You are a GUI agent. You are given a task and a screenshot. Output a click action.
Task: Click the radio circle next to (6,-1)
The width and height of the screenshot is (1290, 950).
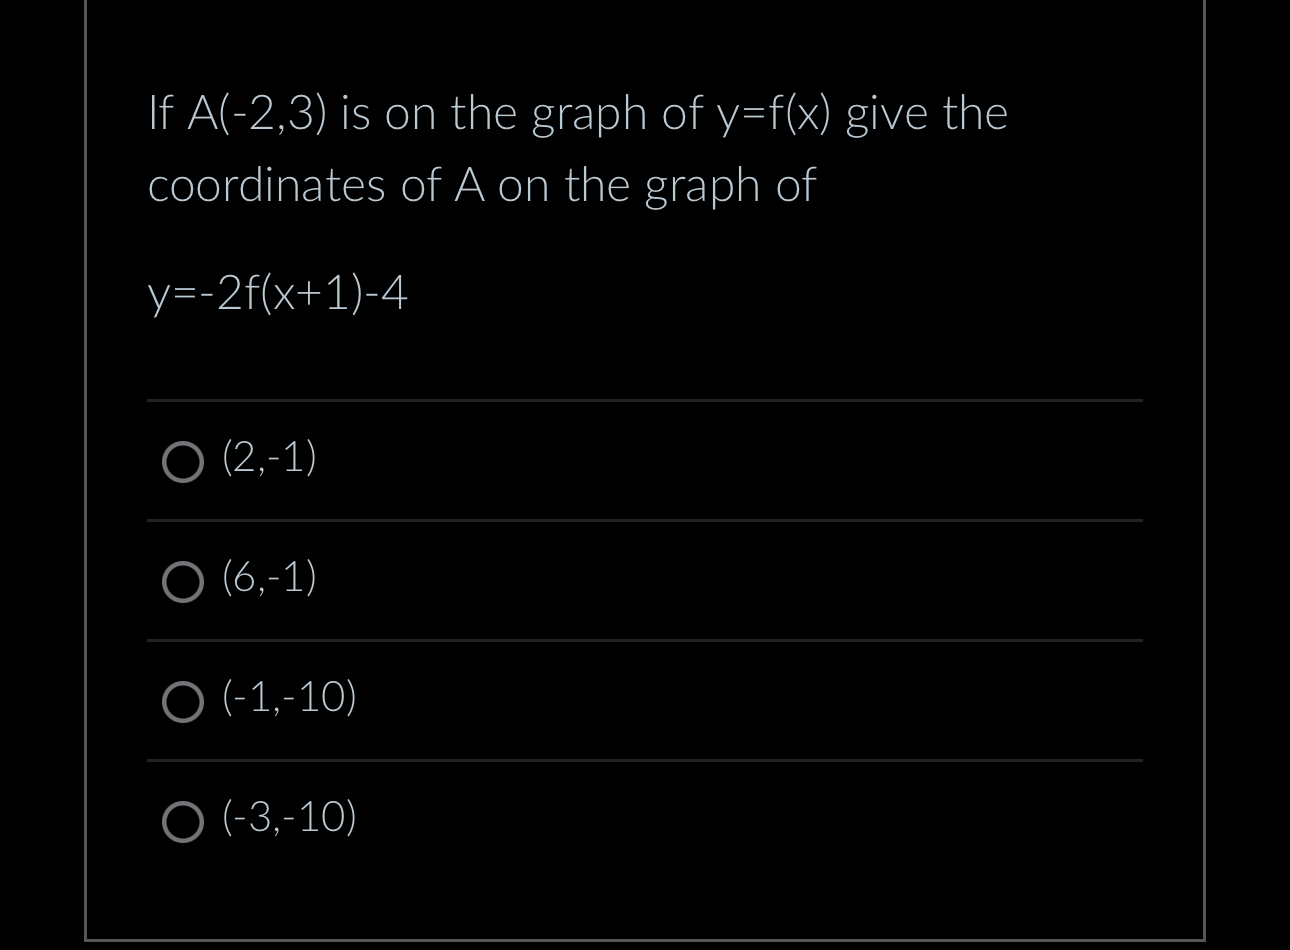pyautogui.click(x=183, y=582)
